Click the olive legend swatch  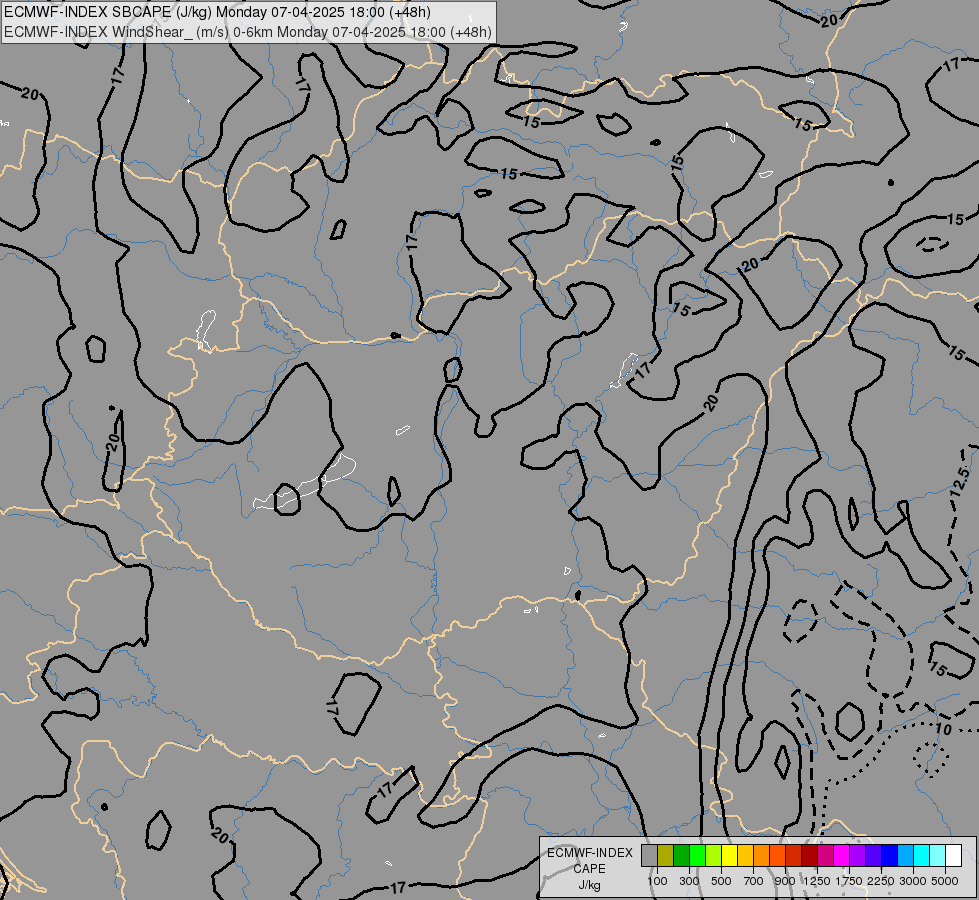(665, 855)
